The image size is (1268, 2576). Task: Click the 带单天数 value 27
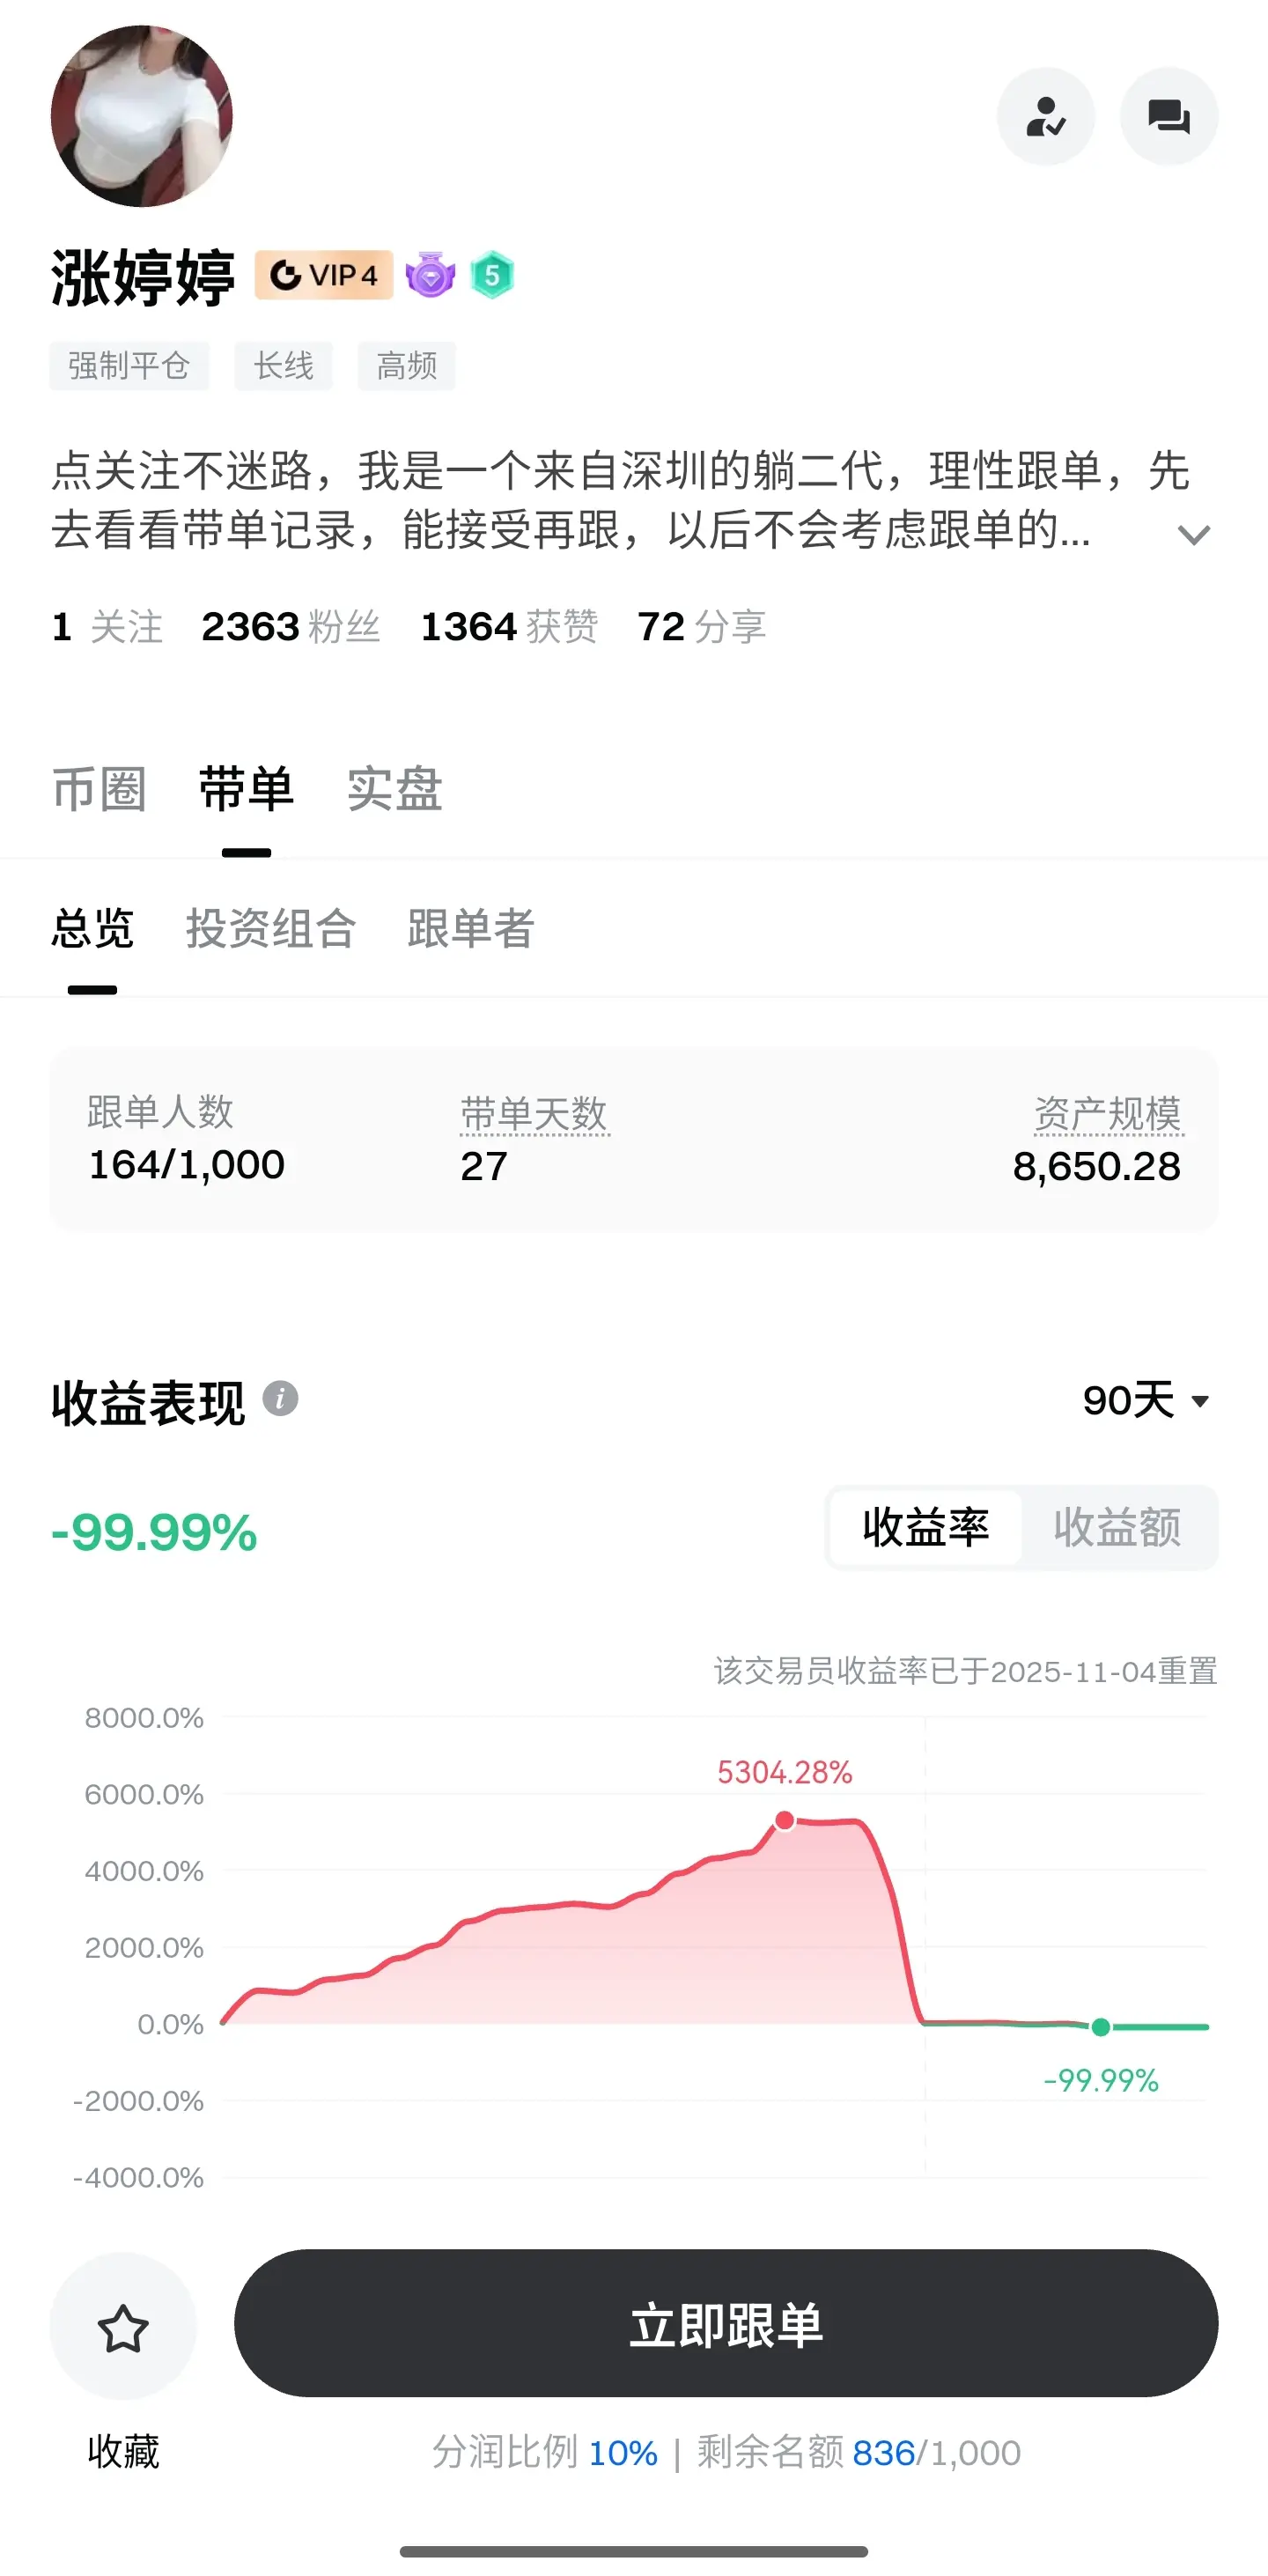pyautogui.click(x=484, y=1167)
